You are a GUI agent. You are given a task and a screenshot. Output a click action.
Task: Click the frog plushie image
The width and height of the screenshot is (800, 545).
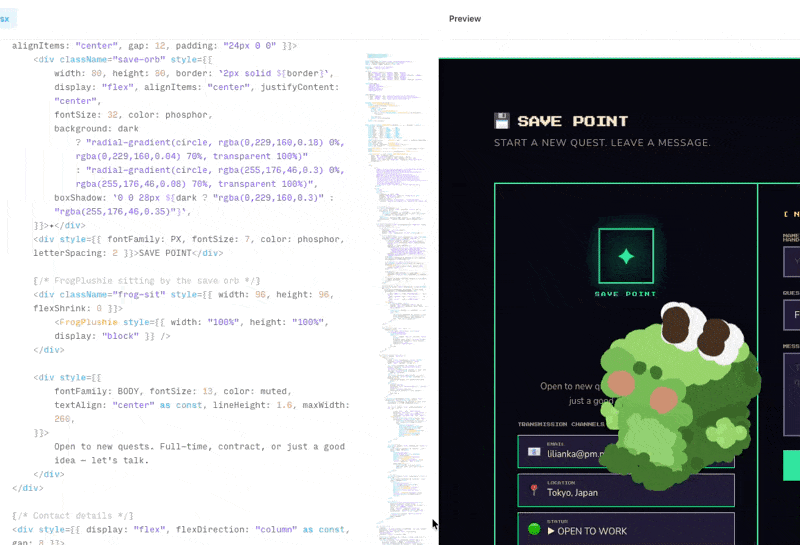pyautogui.click(x=680, y=395)
